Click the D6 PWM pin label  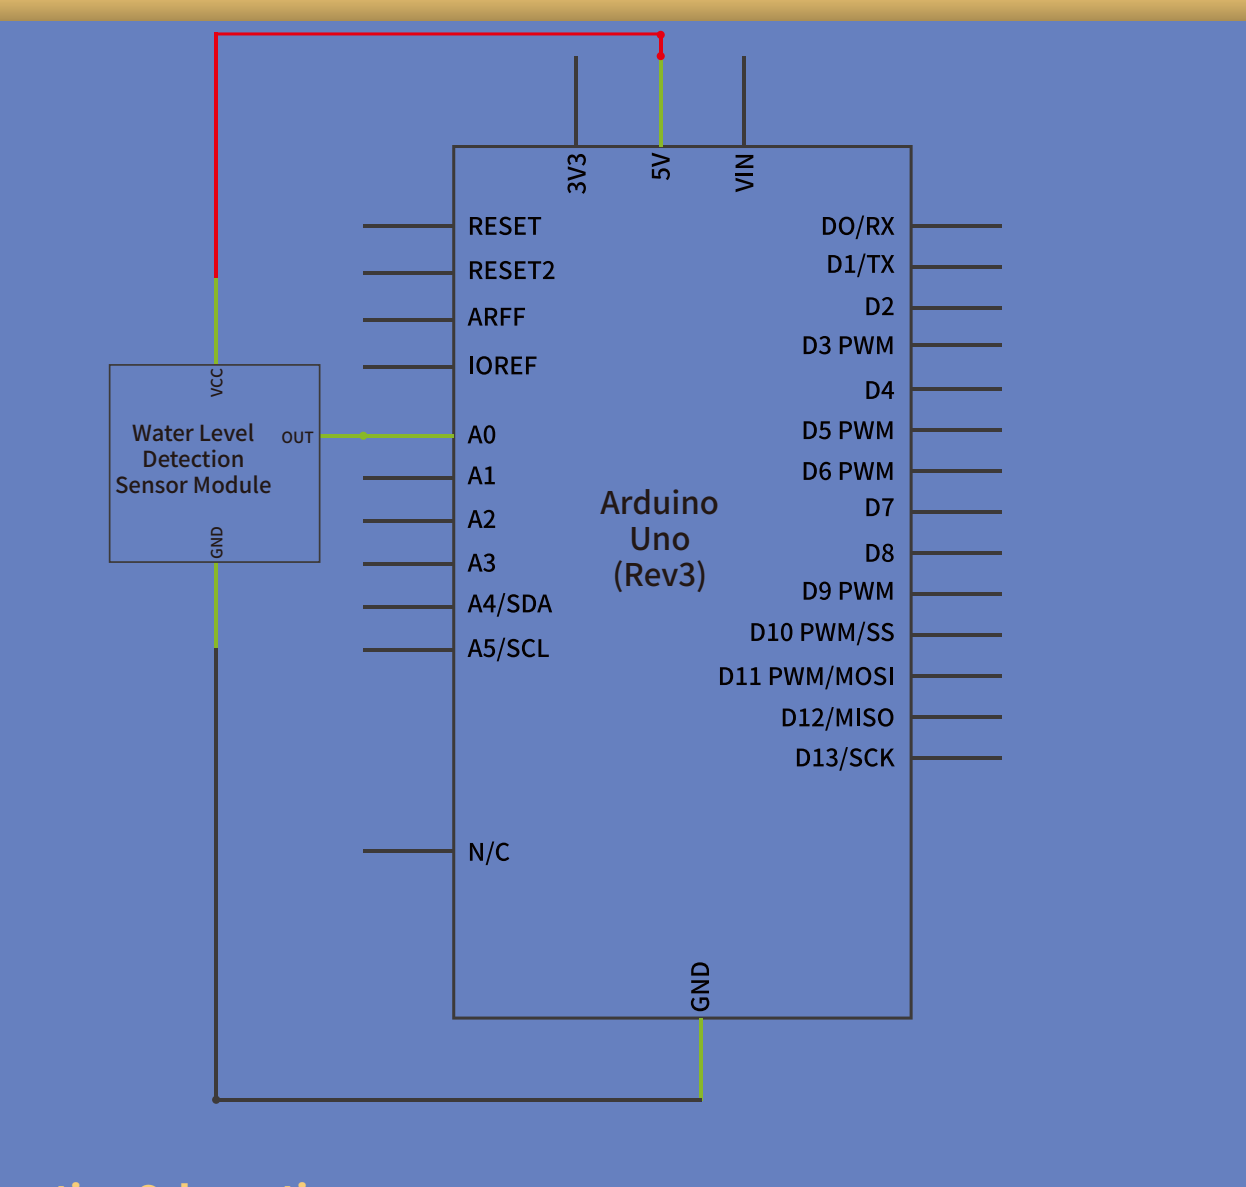848,472
